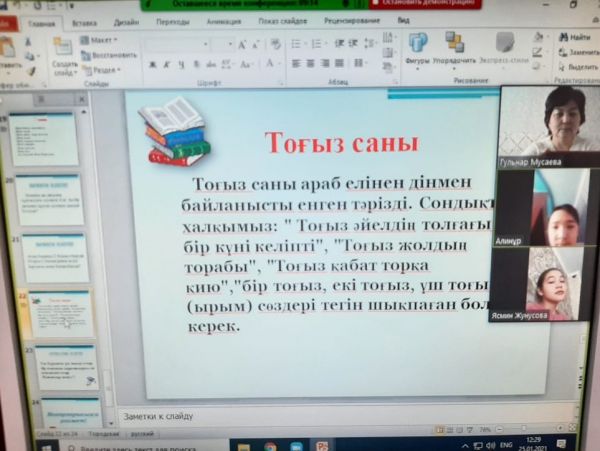Viewport: 600px width, 451px height.
Task: Expand the Раздел section dropdown
Action: point(104,70)
